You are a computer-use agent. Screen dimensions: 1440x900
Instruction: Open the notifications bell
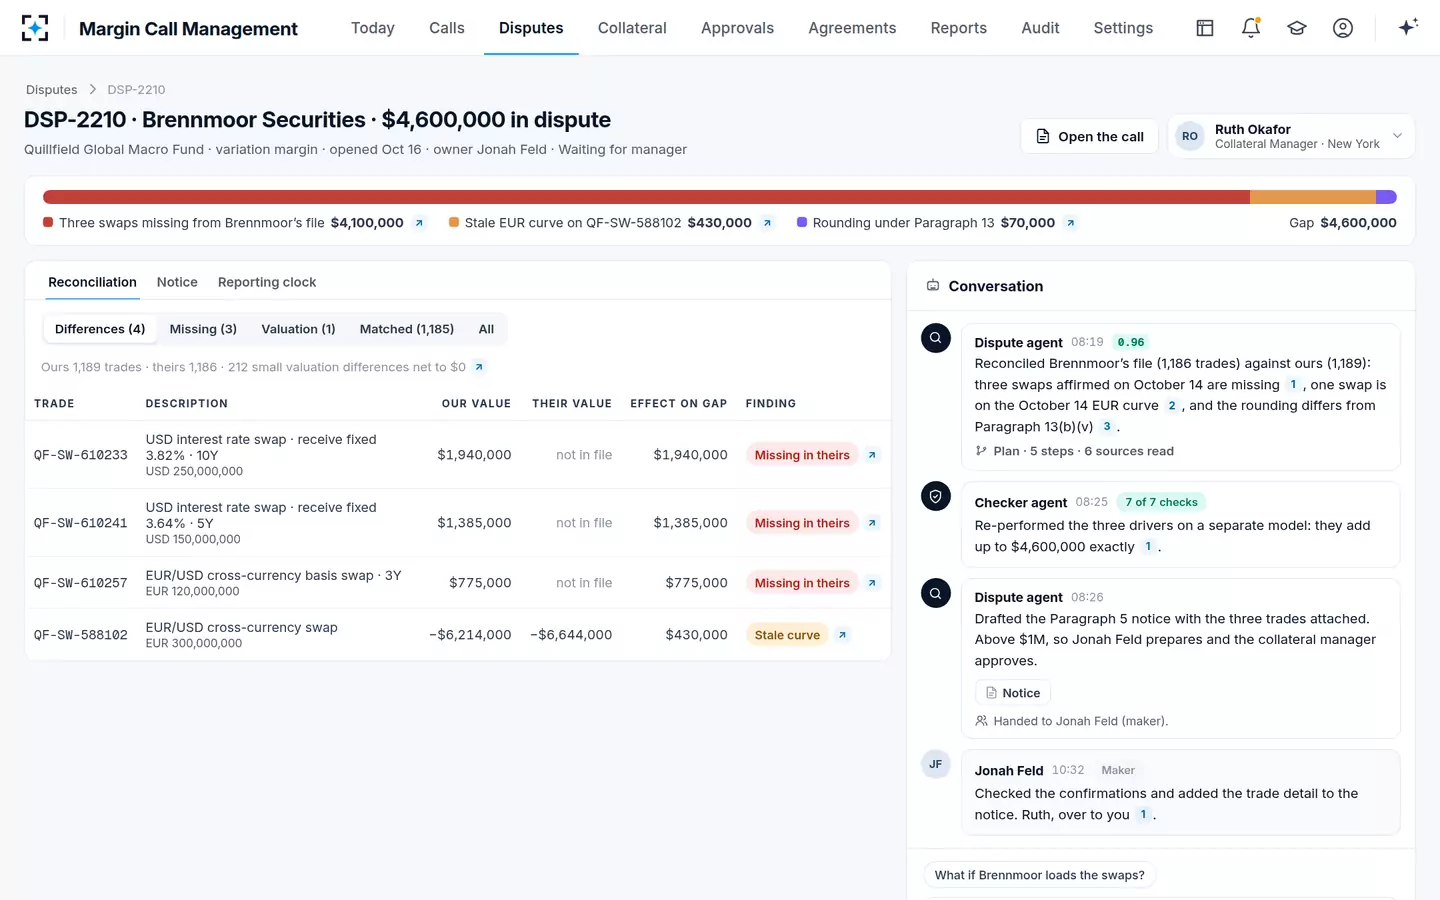(x=1251, y=28)
